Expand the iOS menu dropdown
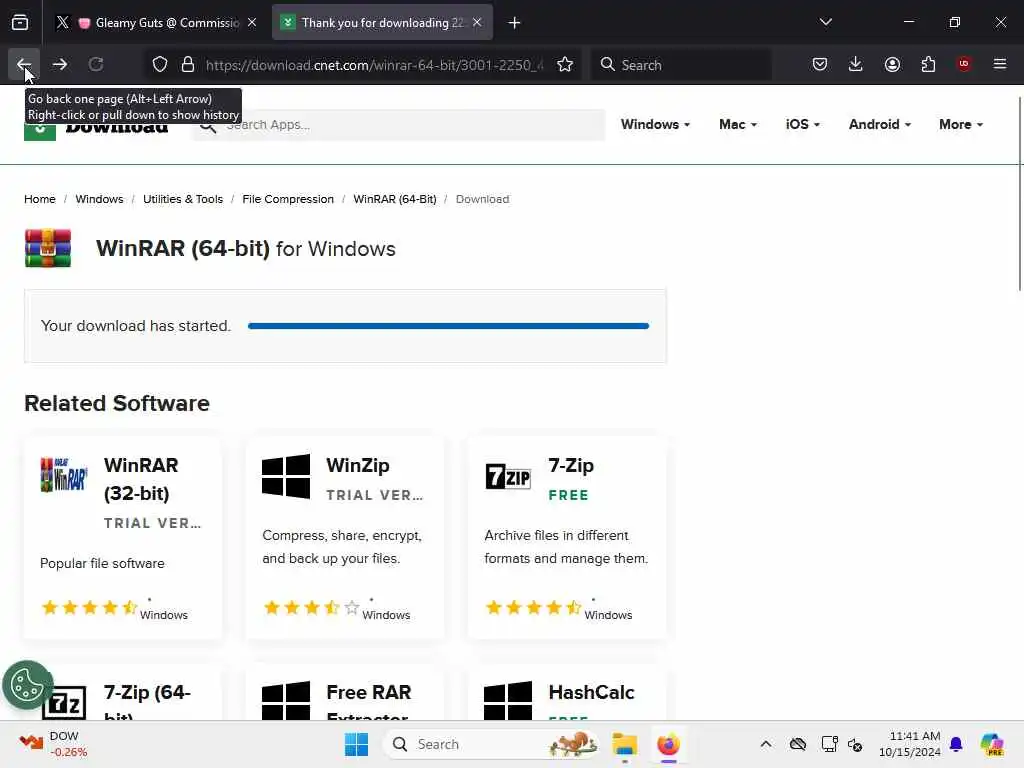This screenshot has width=1024, height=768. [803, 124]
